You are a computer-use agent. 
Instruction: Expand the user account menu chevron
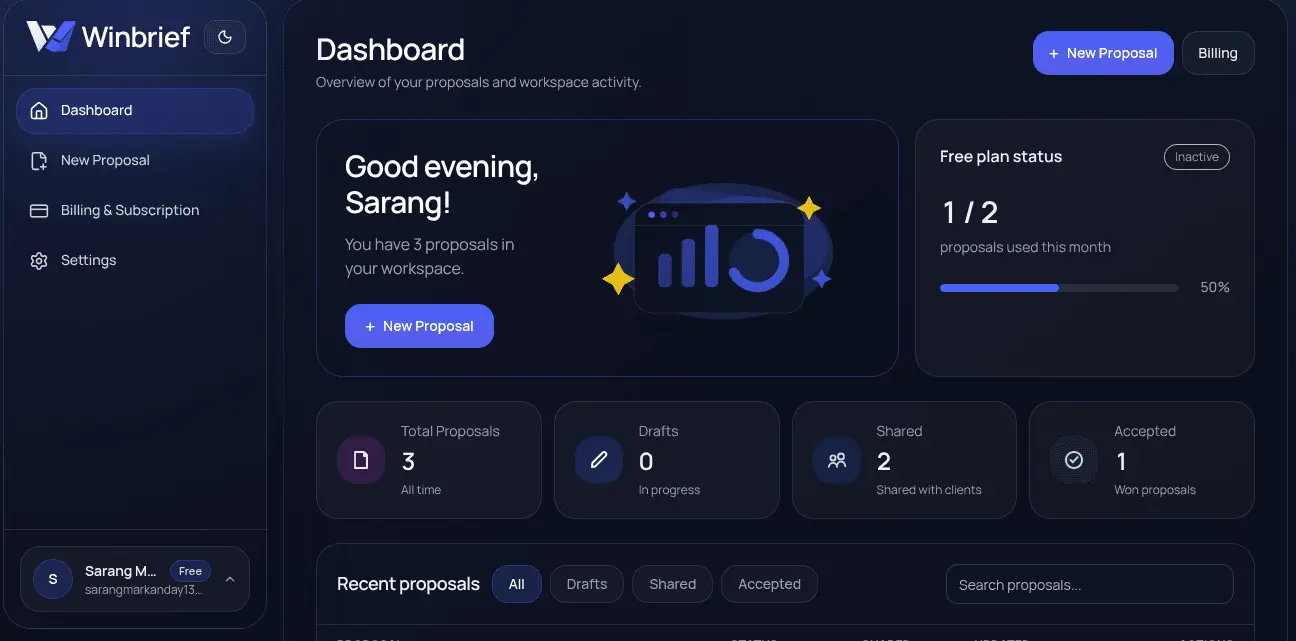point(230,579)
